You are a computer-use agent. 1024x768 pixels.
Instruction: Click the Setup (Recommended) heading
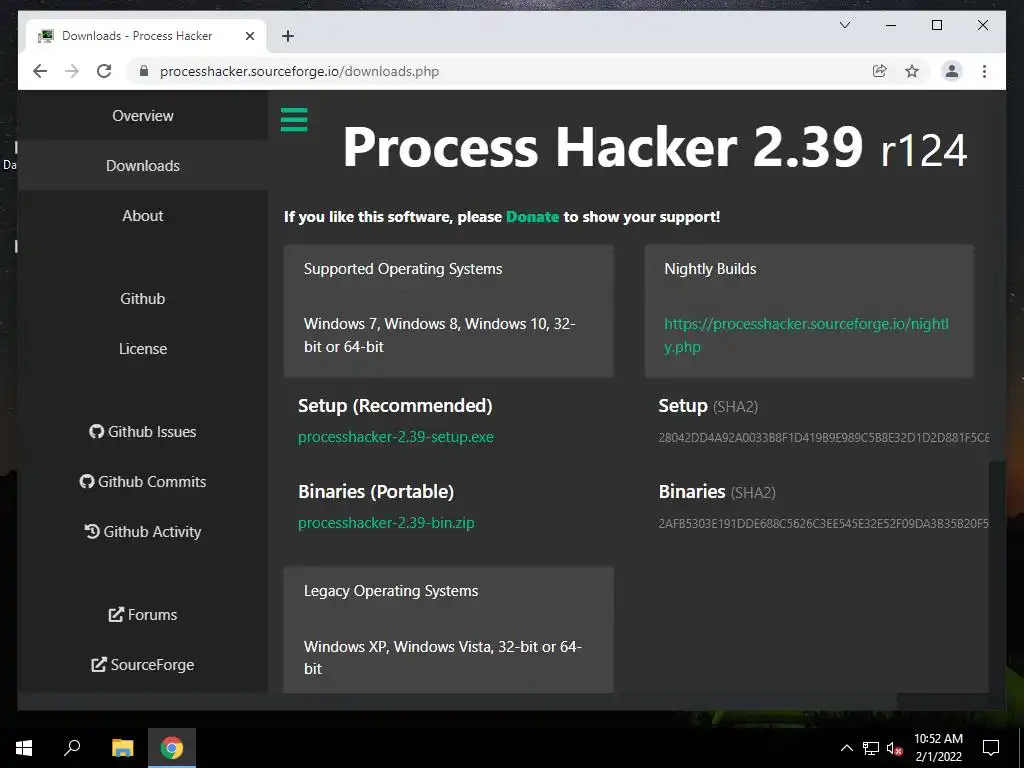tap(395, 406)
